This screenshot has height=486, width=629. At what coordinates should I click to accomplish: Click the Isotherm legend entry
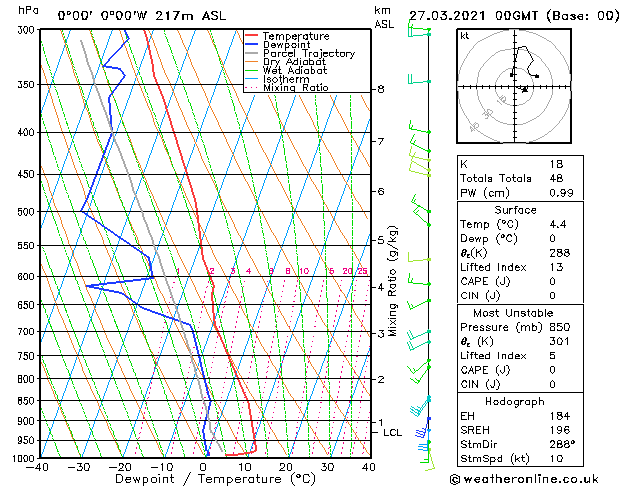pos(286,79)
